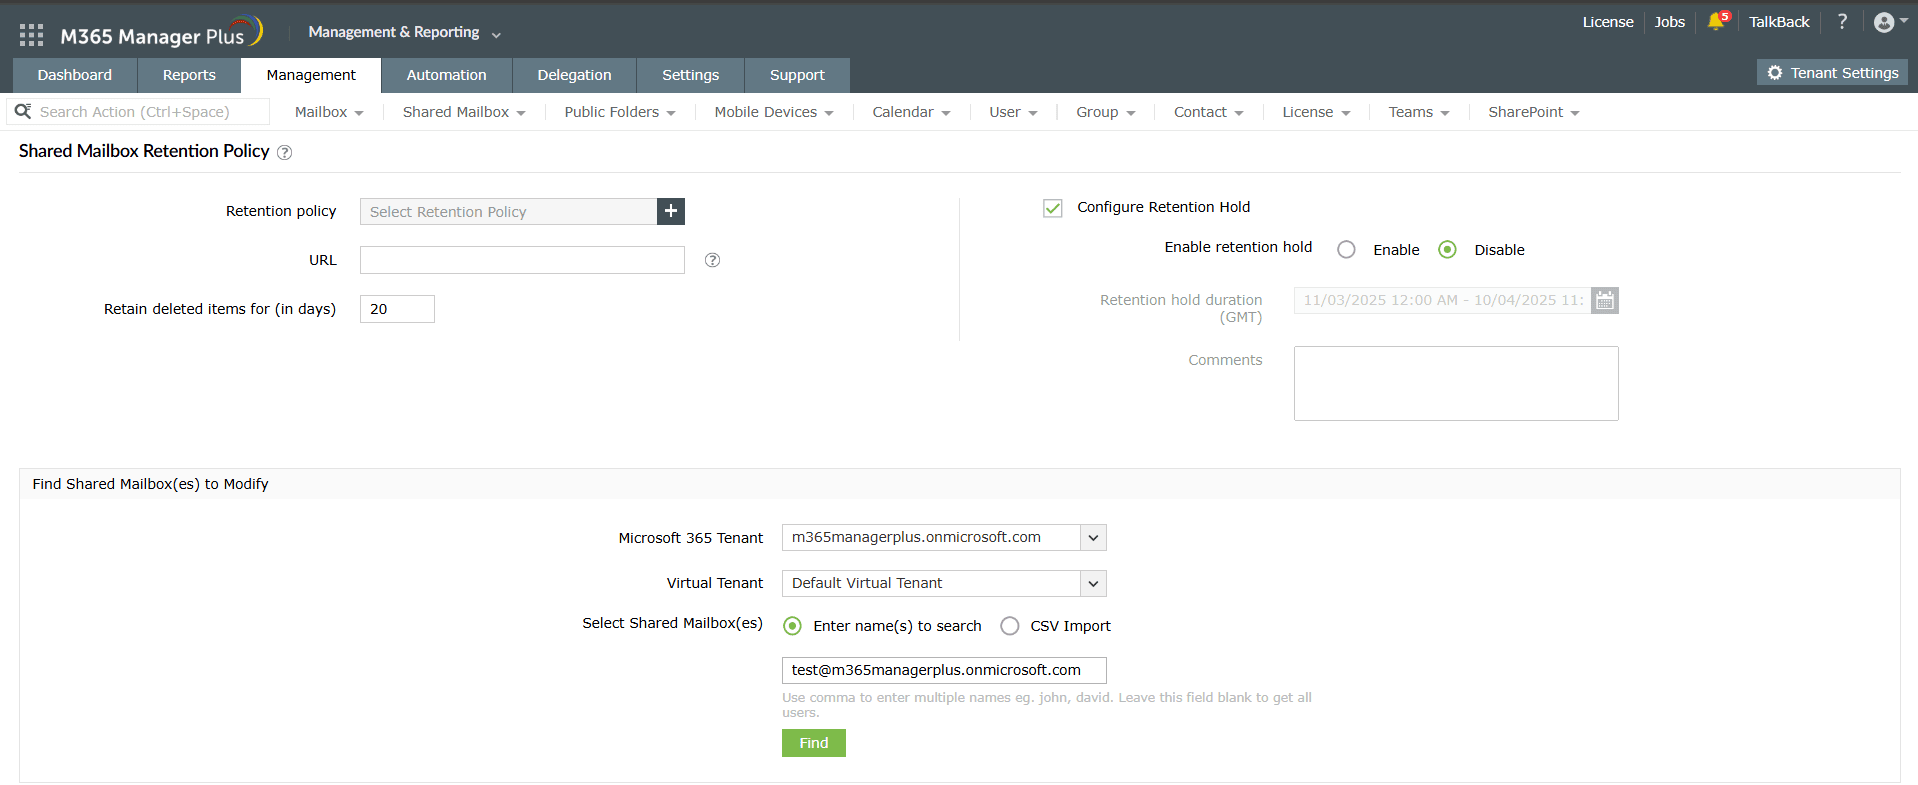1918x785 pixels.
Task: Open the Shared Mailbox dropdown menu
Action: click(464, 112)
